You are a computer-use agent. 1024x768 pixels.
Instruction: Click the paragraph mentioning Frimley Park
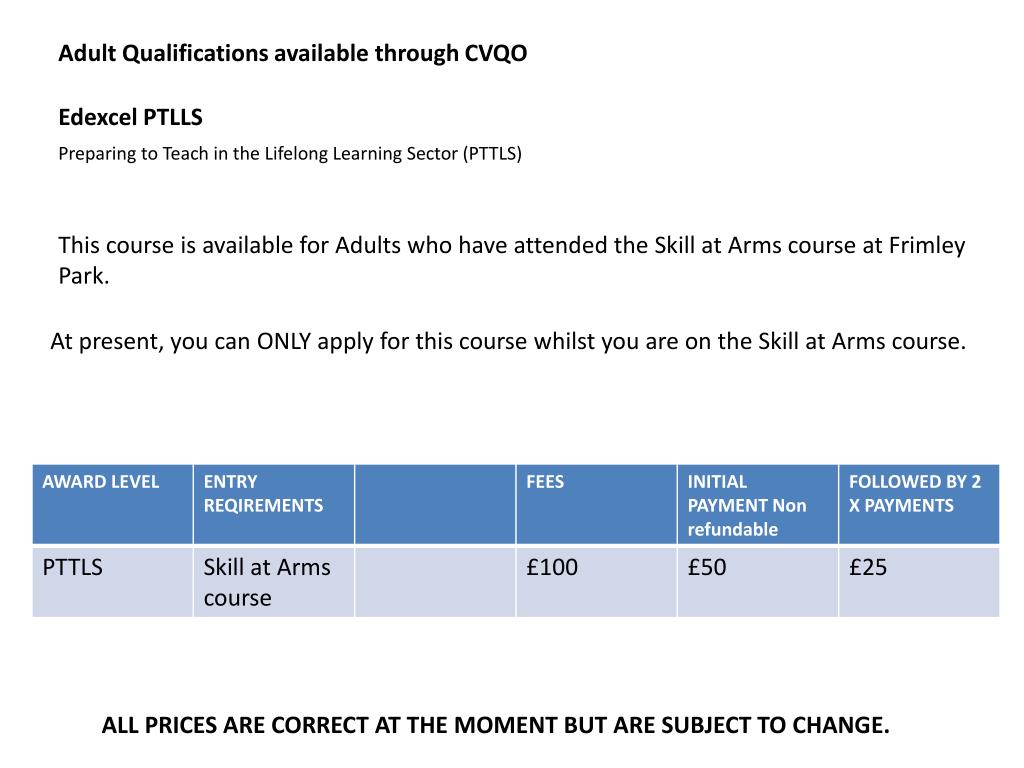[511, 261]
